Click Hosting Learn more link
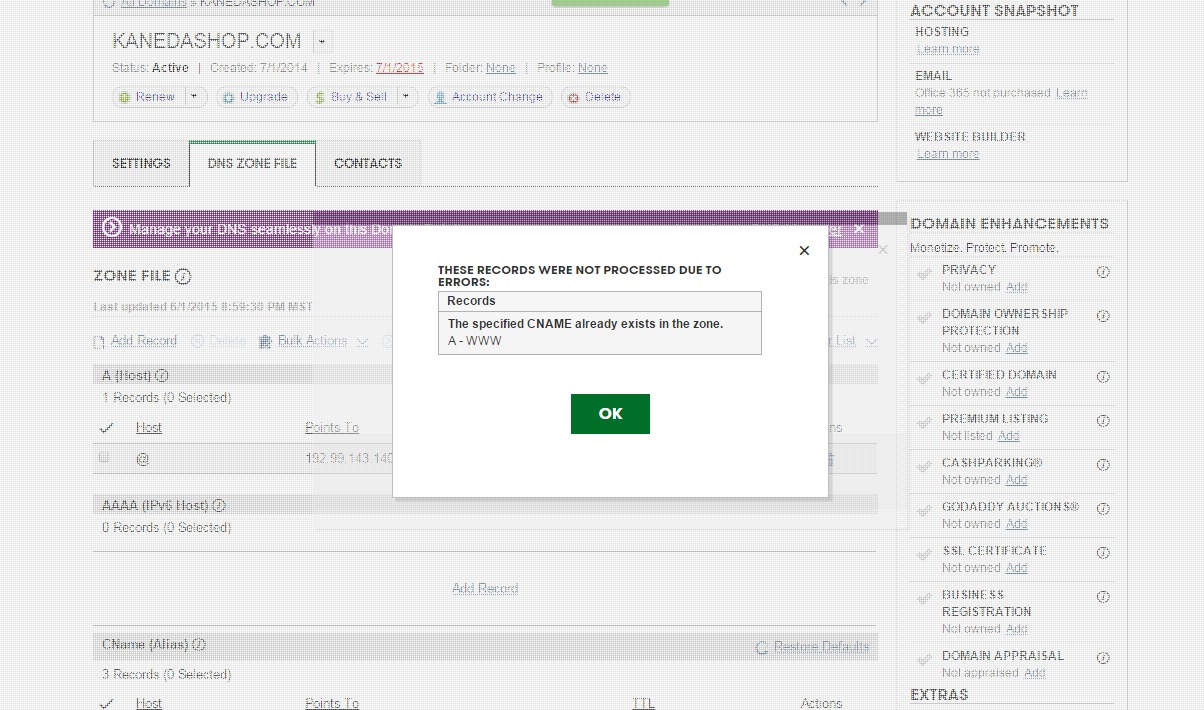Screen dimensions: 1204x710 [x=948, y=49]
